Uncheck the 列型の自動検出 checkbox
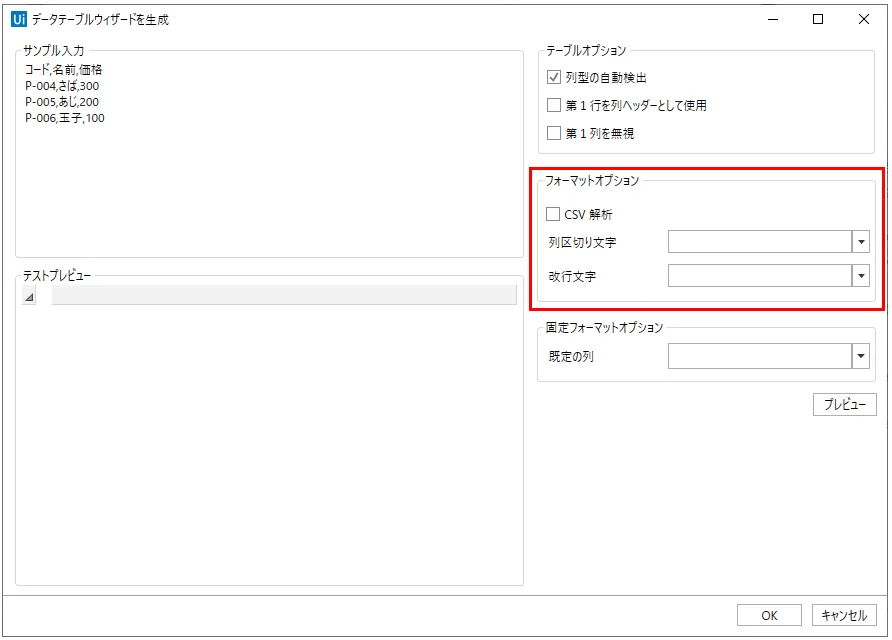The width and height of the screenshot is (892, 640). [554, 77]
